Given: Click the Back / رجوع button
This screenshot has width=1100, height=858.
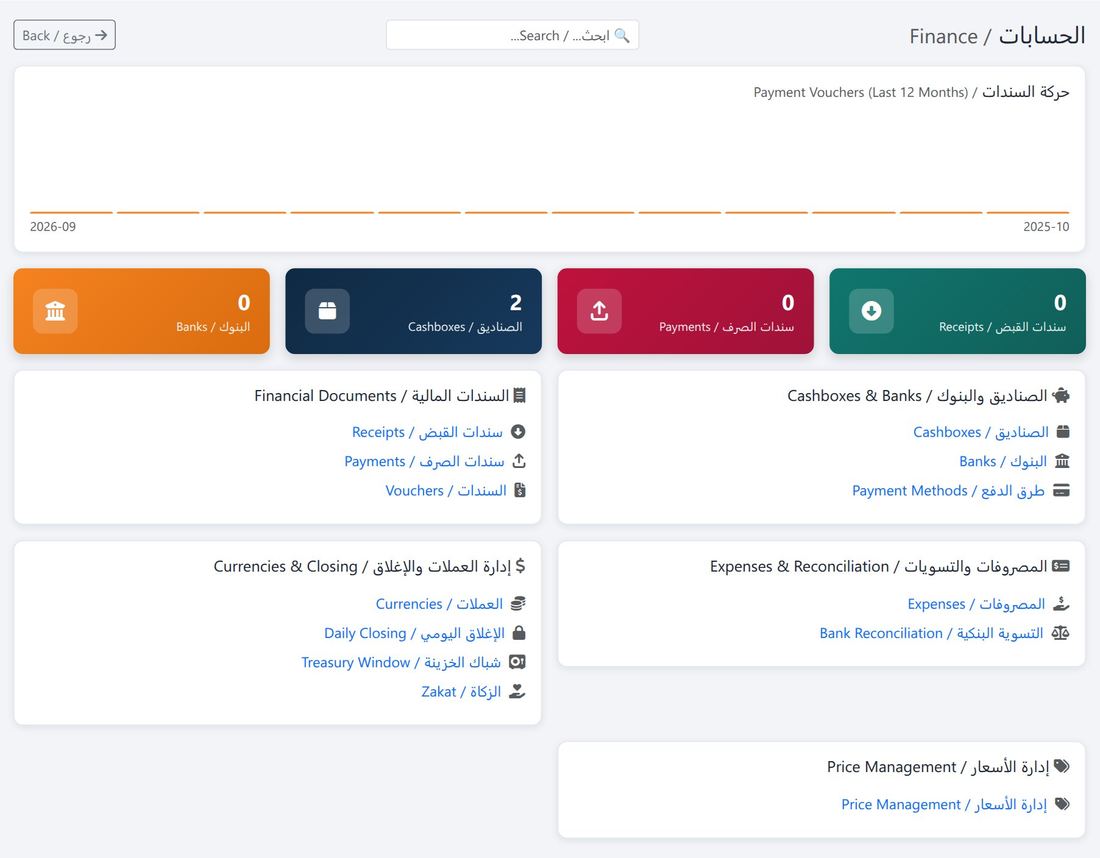Looking at the screenshot, I should point(65,35).
